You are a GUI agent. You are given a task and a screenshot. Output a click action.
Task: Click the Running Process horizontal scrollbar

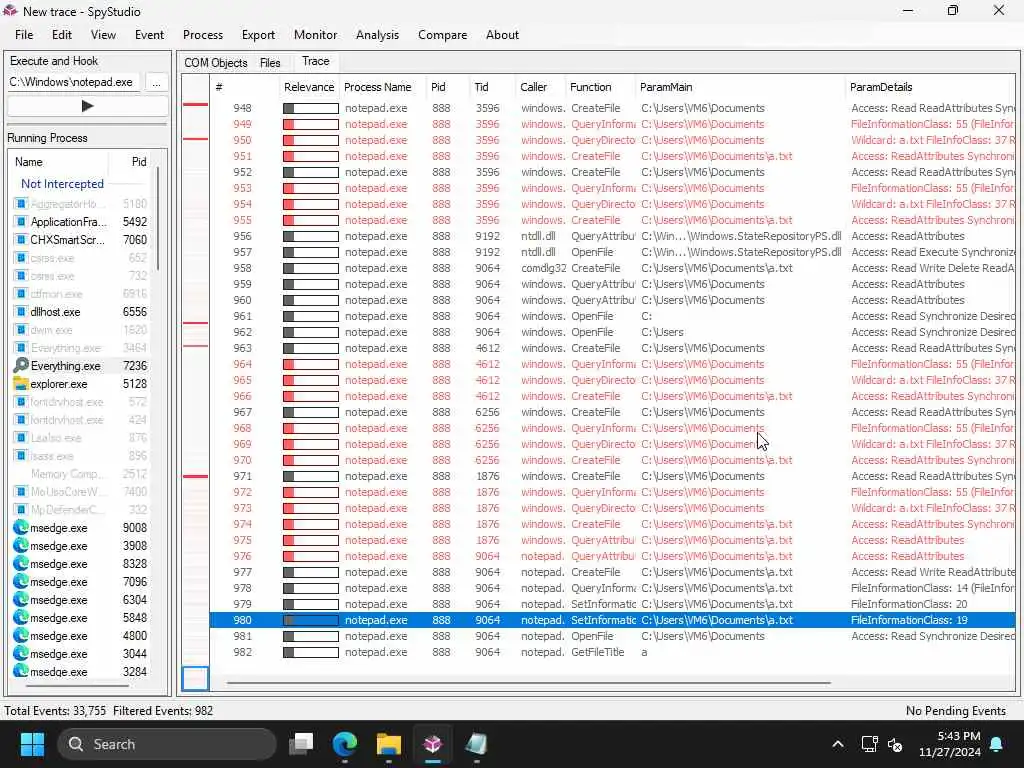(x=76, y=686)
